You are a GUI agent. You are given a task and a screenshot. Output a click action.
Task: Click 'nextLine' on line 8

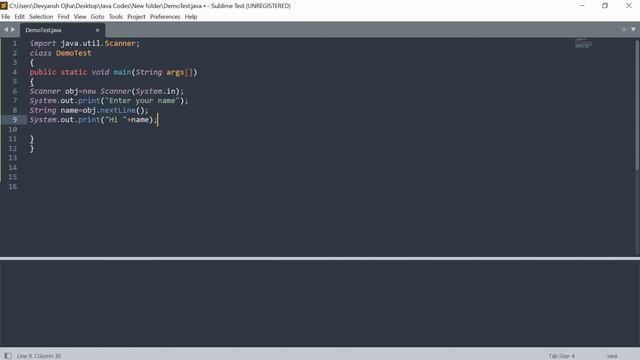[118, 110]
